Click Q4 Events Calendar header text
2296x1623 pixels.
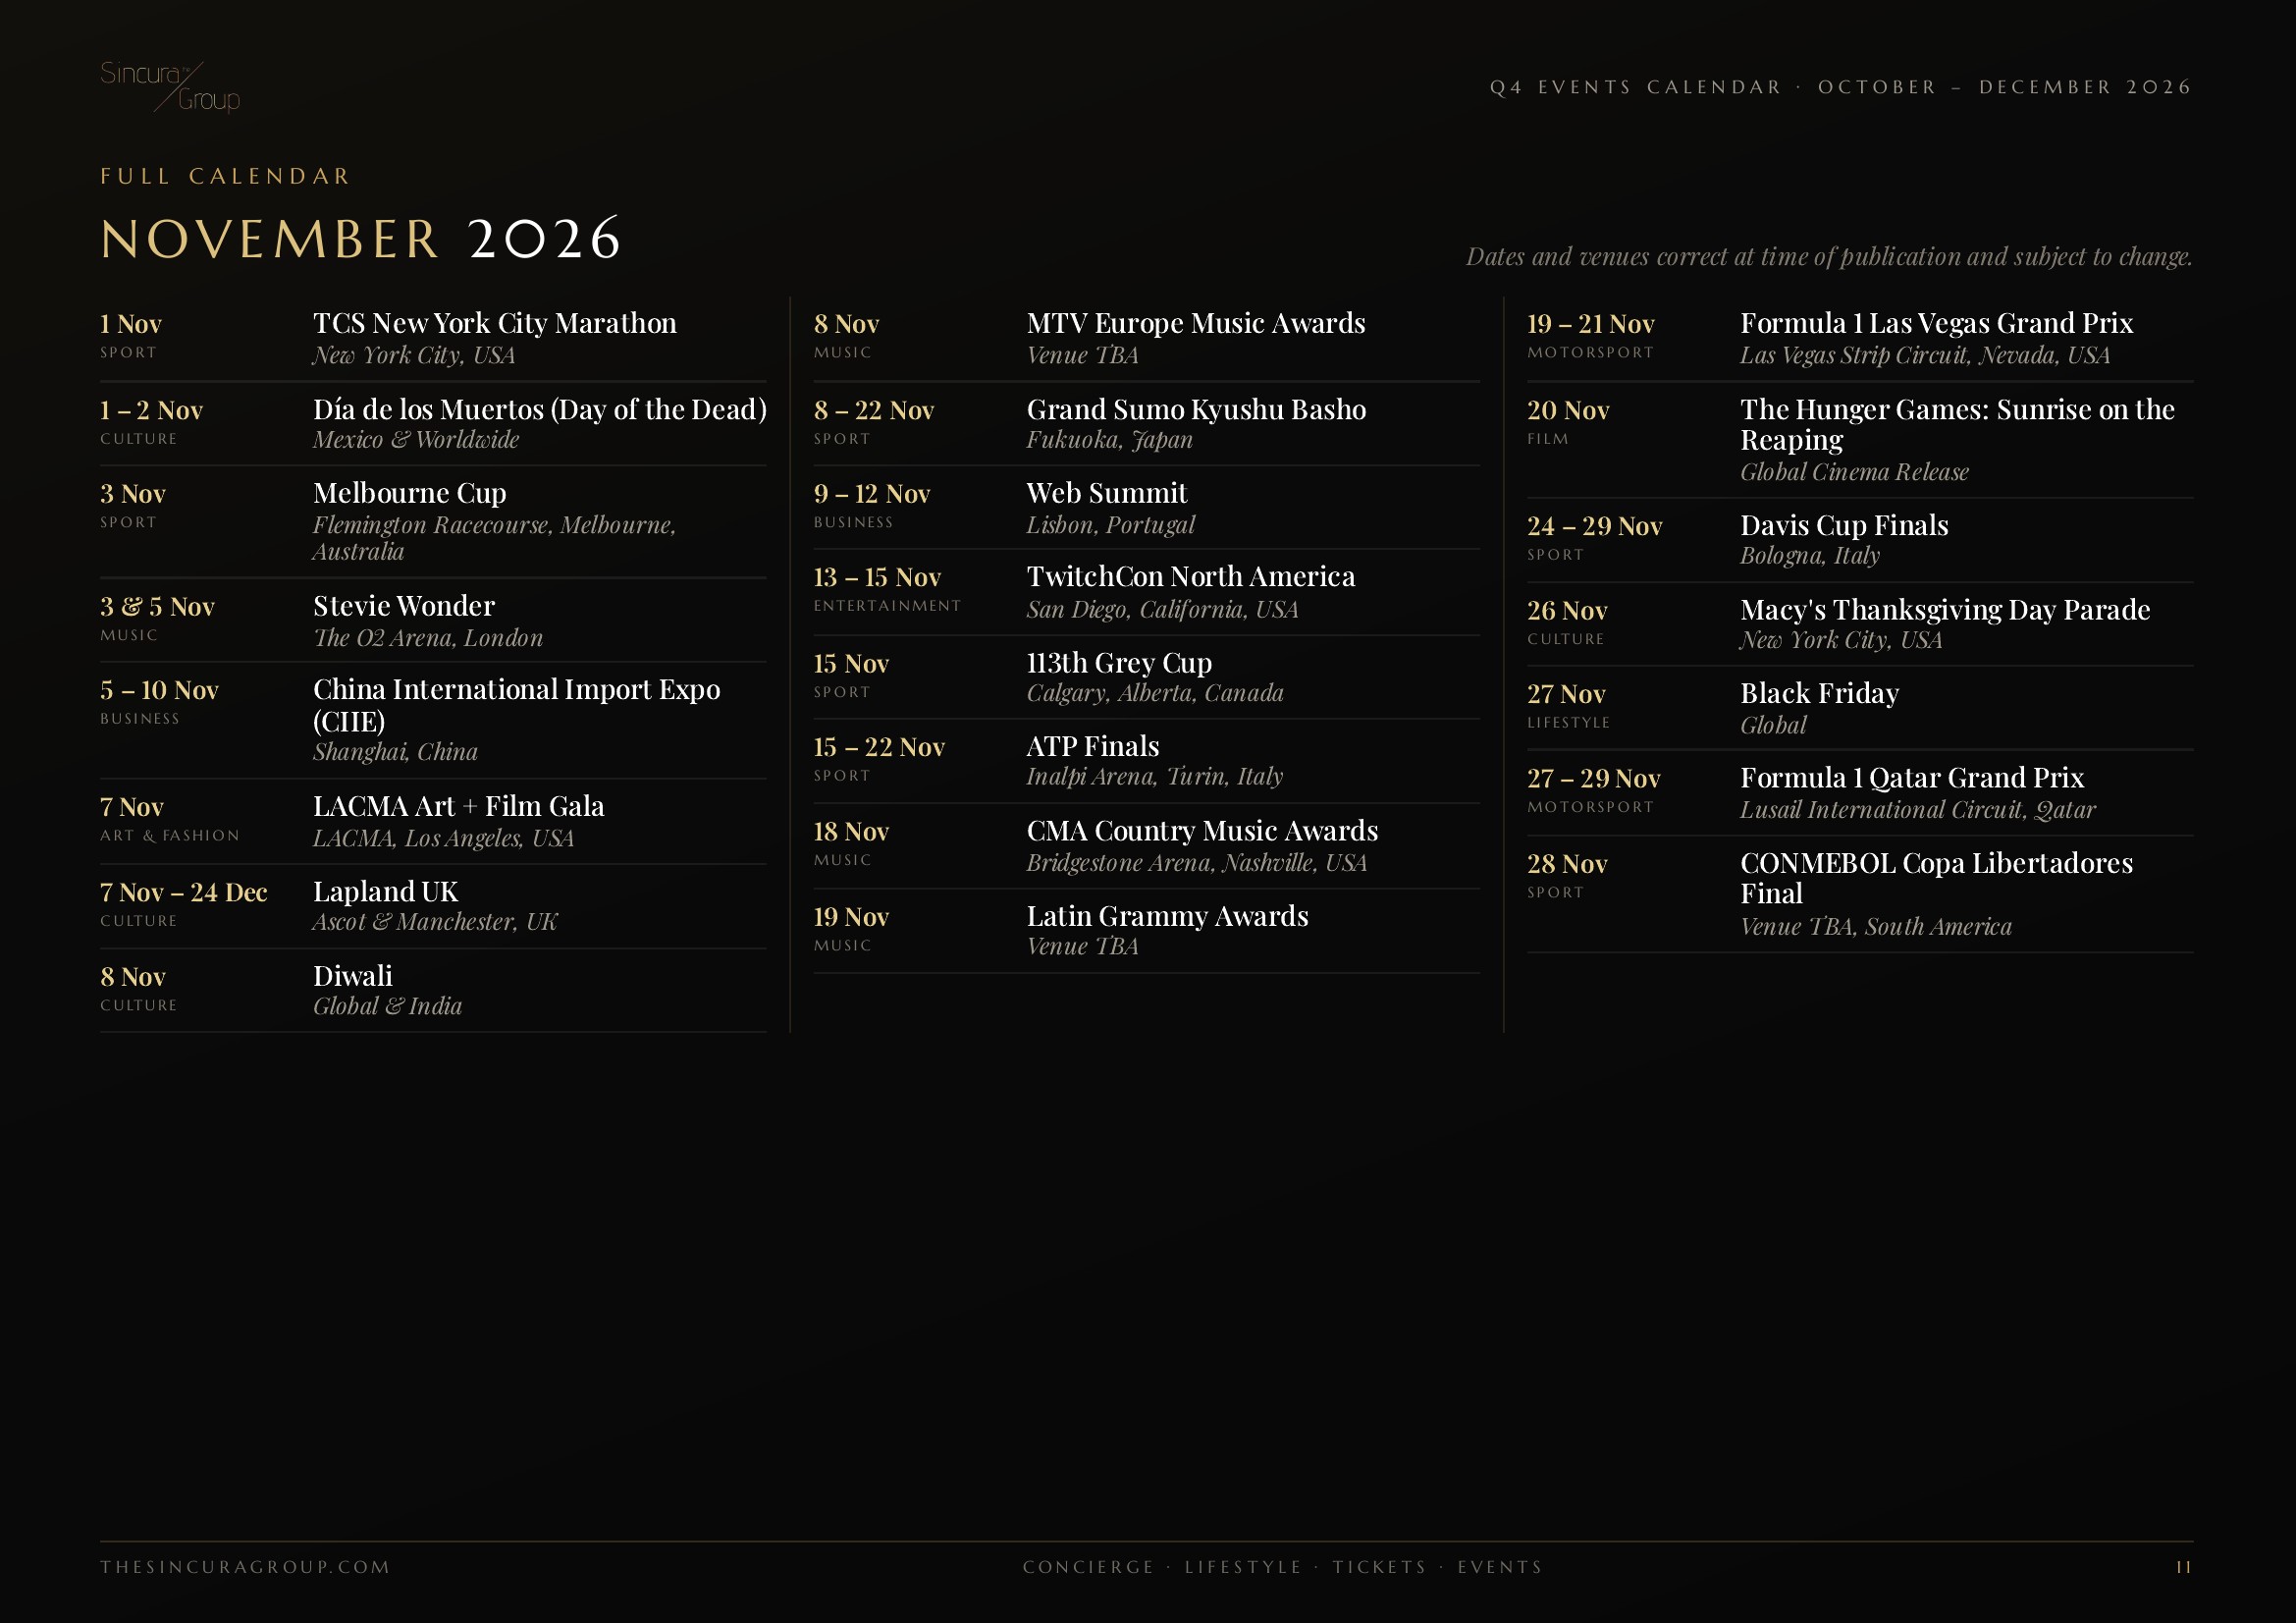point(1840,88)
